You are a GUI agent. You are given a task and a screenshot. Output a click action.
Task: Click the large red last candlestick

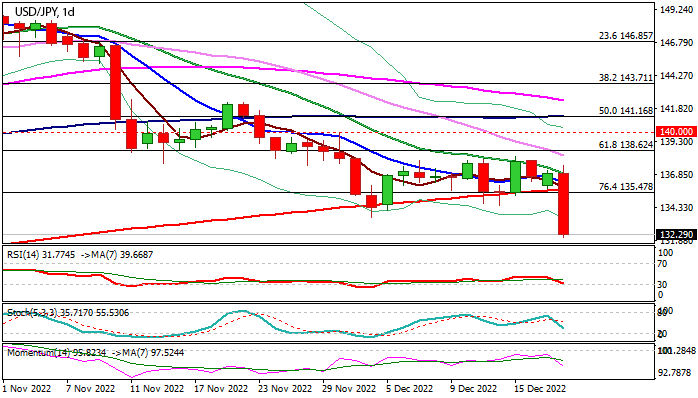tap(564, 203)
